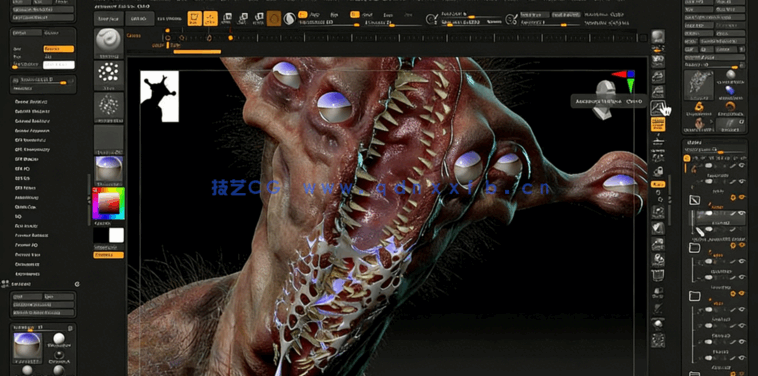
Task: Expand the first folder icon in subtool list
Action: point(695,200)
